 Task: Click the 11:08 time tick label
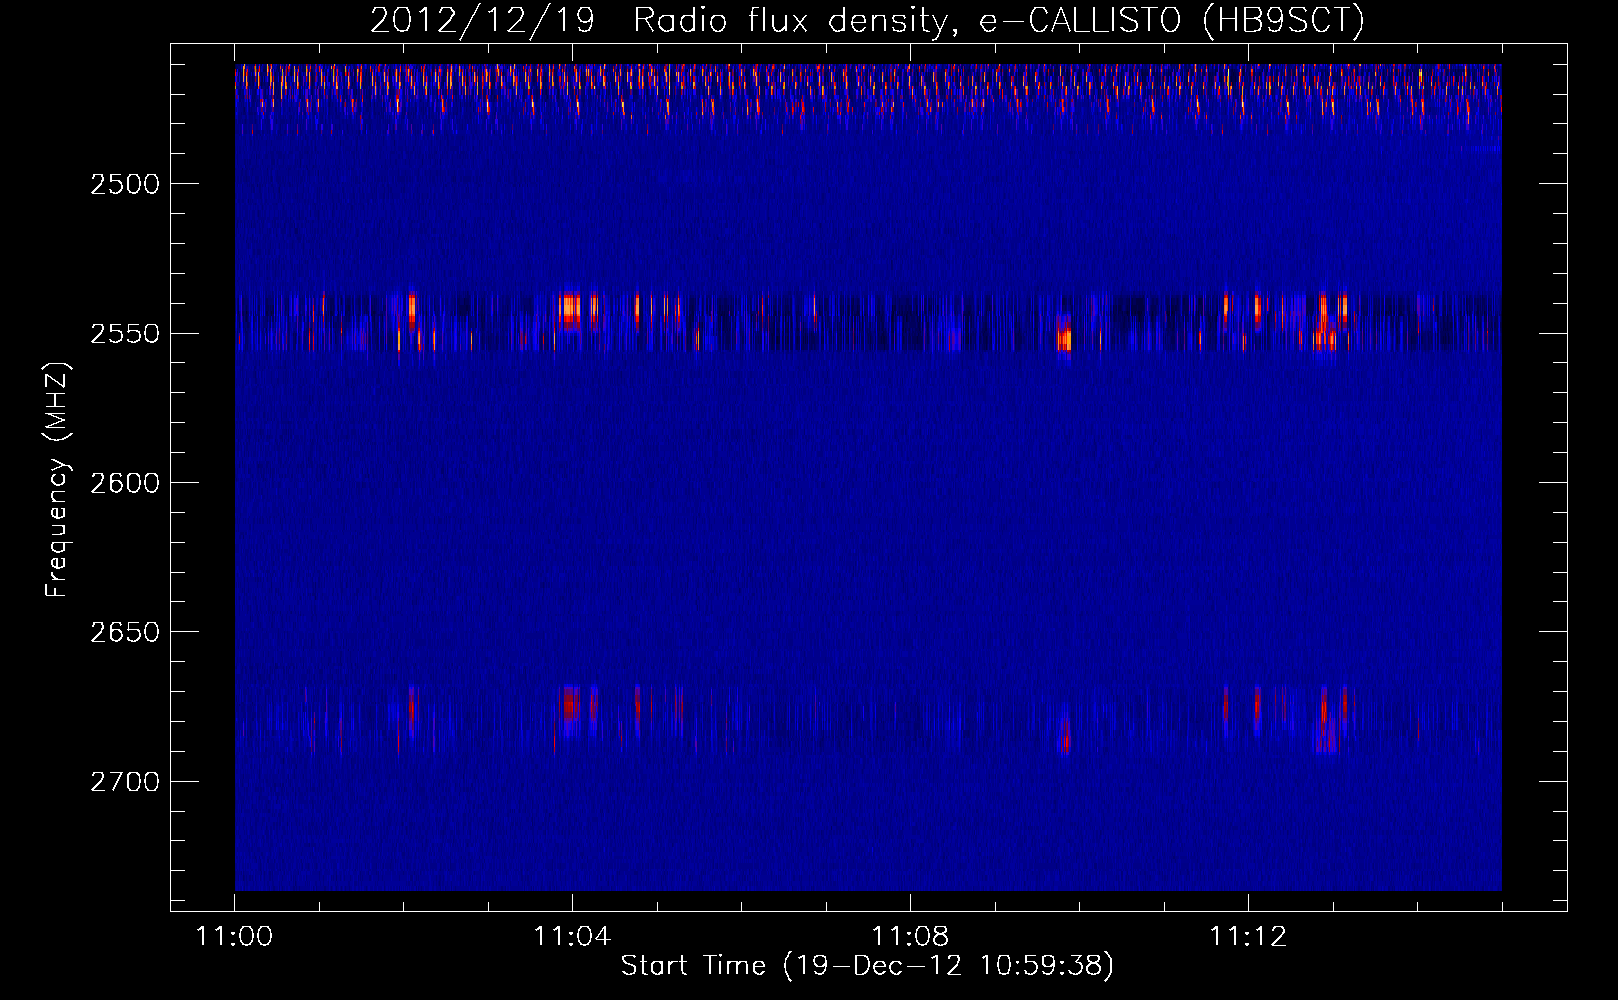910,937
